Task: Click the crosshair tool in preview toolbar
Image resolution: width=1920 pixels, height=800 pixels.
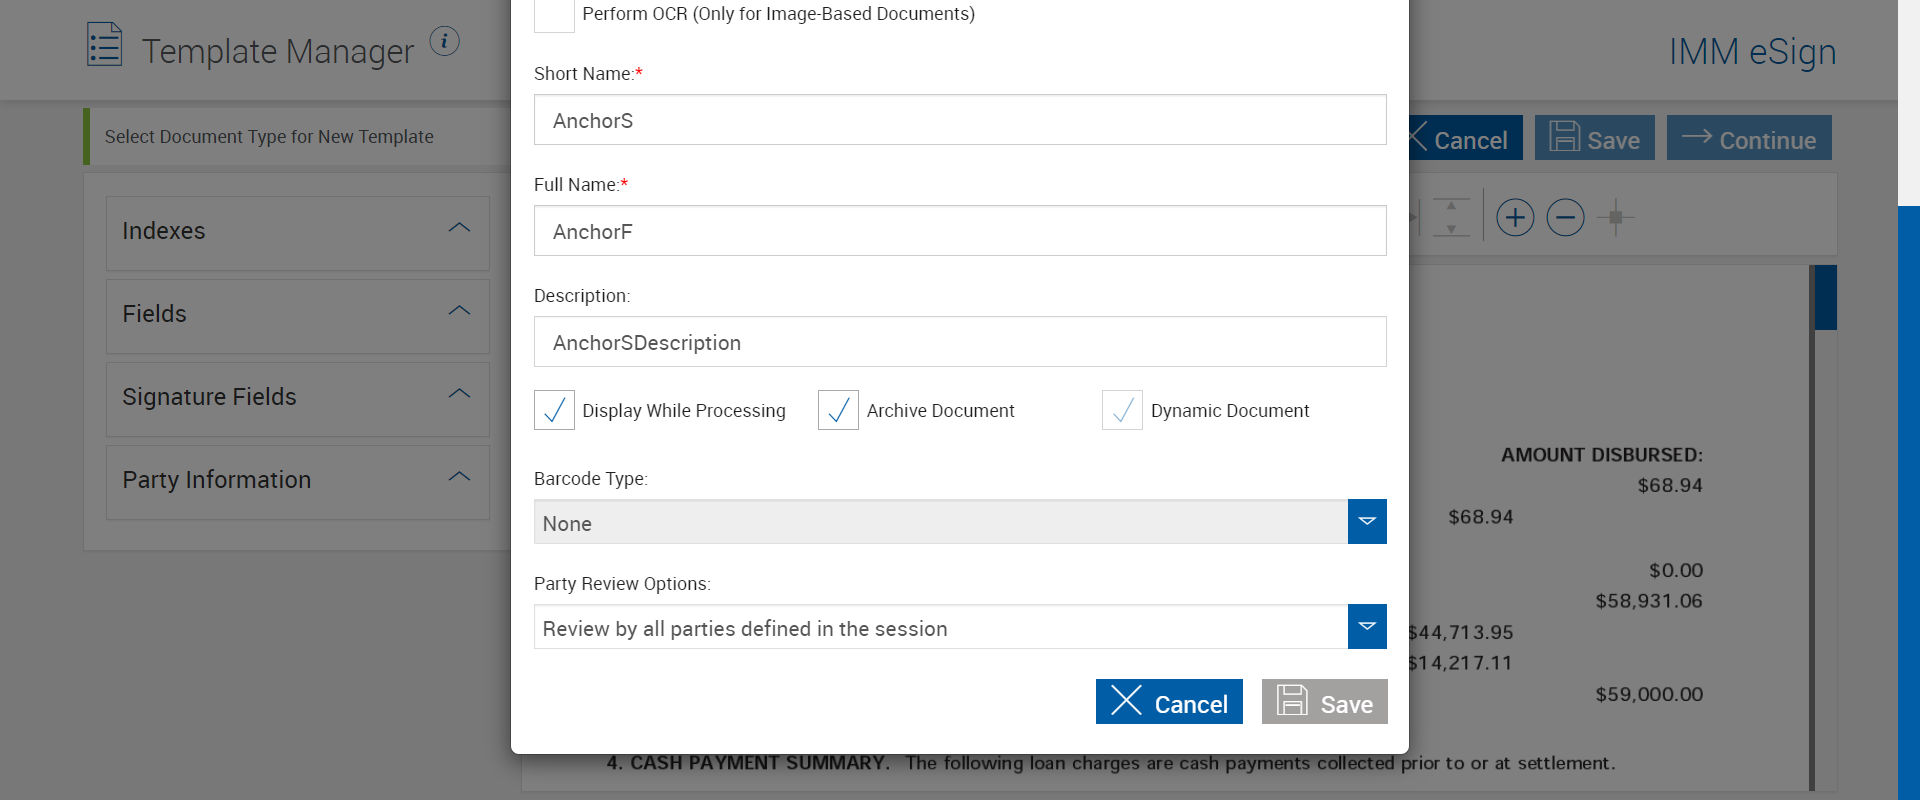Action: point(1615,217)
